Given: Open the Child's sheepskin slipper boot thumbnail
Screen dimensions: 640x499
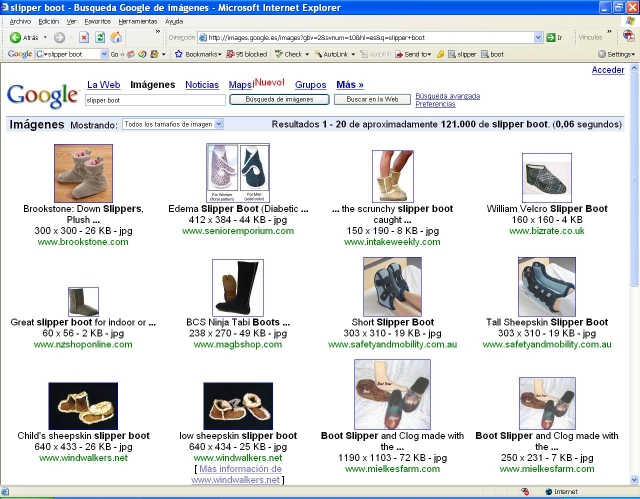Looking at the screenshot, I should 83,406.
